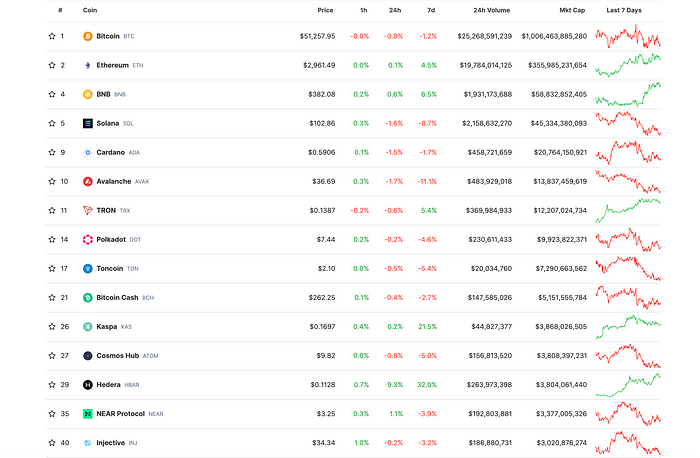Add BNB to watchlist with star
700x458 pixels.
(x=52, y=94)
